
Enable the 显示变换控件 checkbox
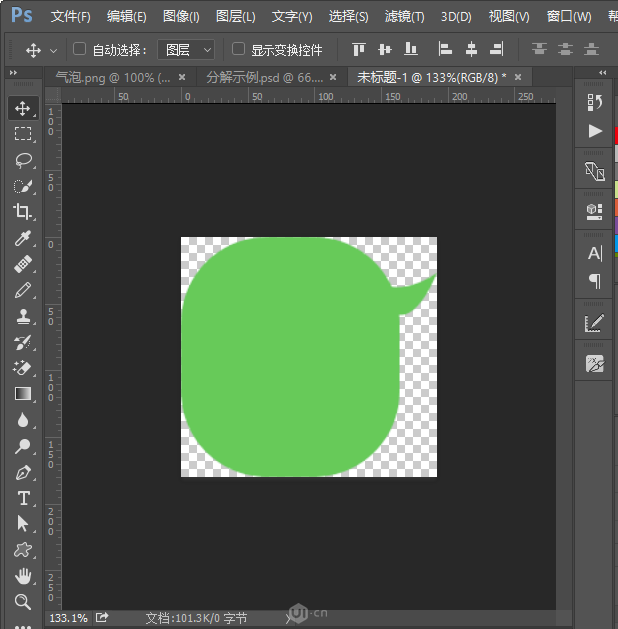(238, 49)
